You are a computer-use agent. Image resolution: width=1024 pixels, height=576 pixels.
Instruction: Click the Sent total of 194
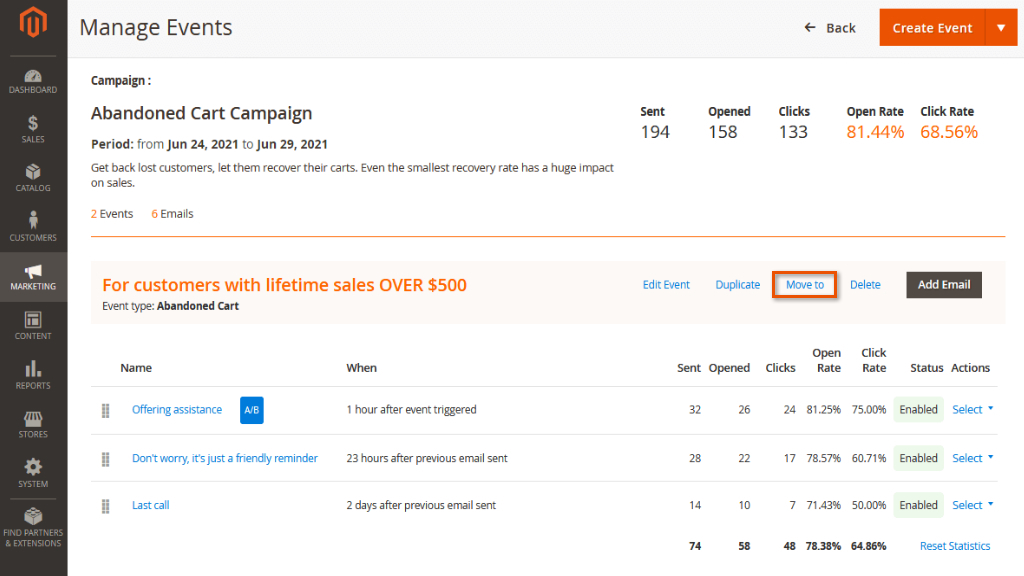pyautogui.click(x=655, y=132)
